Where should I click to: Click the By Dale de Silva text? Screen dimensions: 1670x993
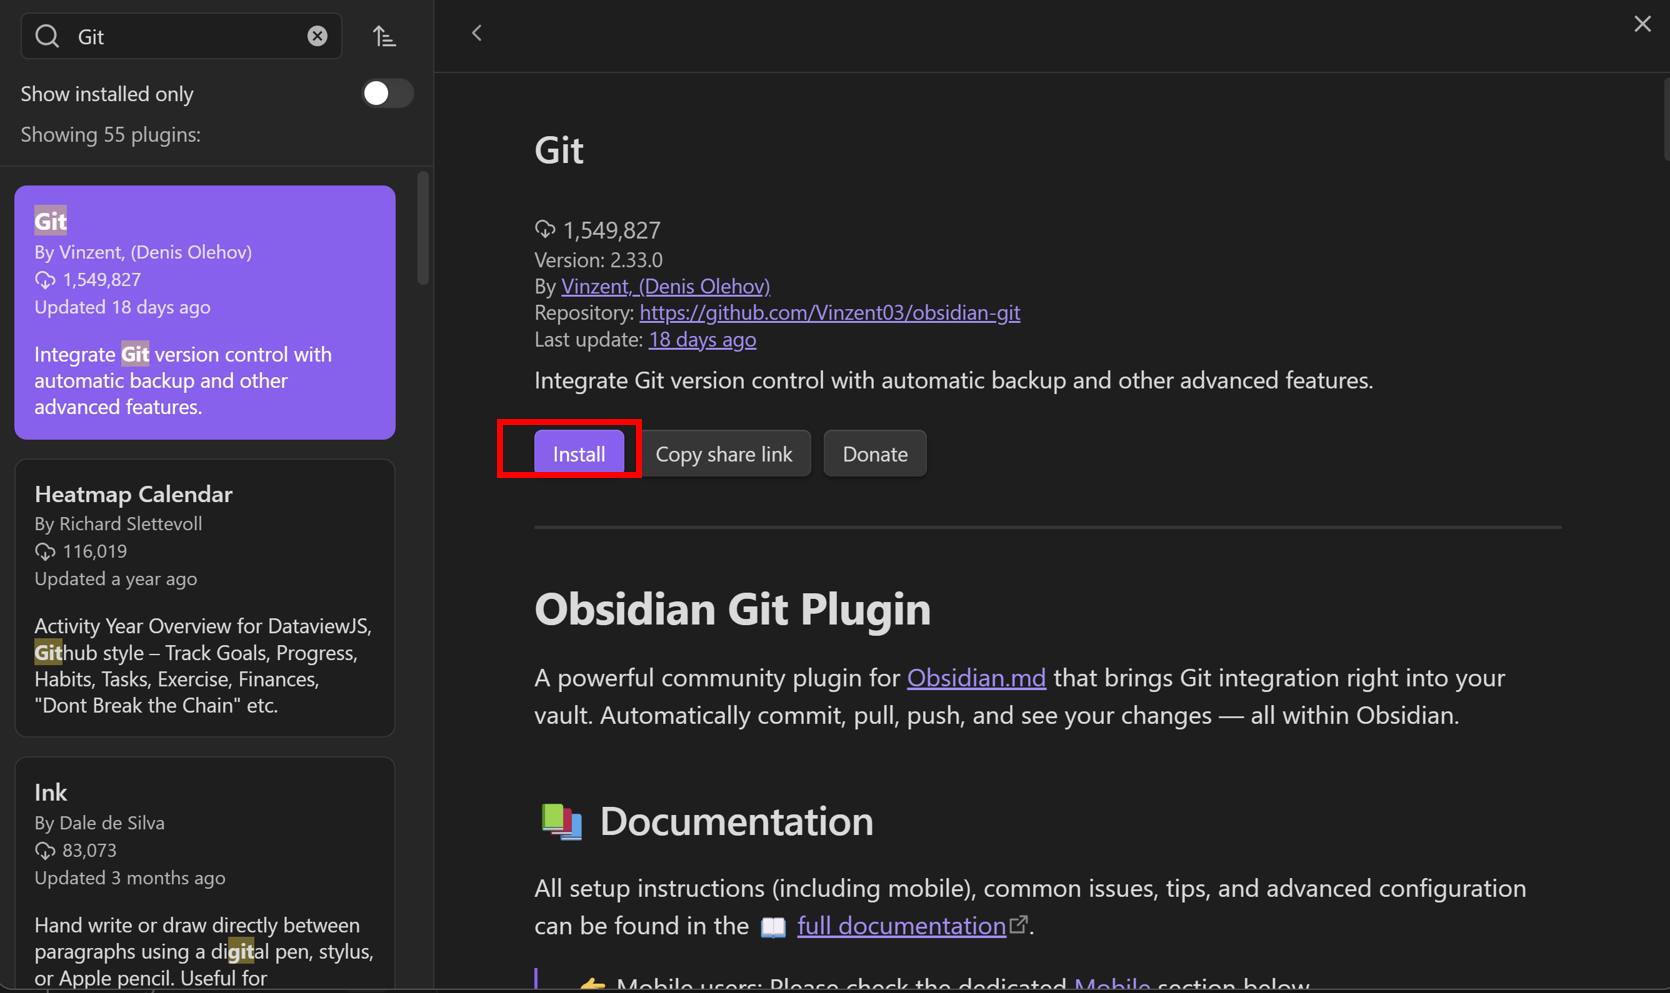(x=100, y=823)
